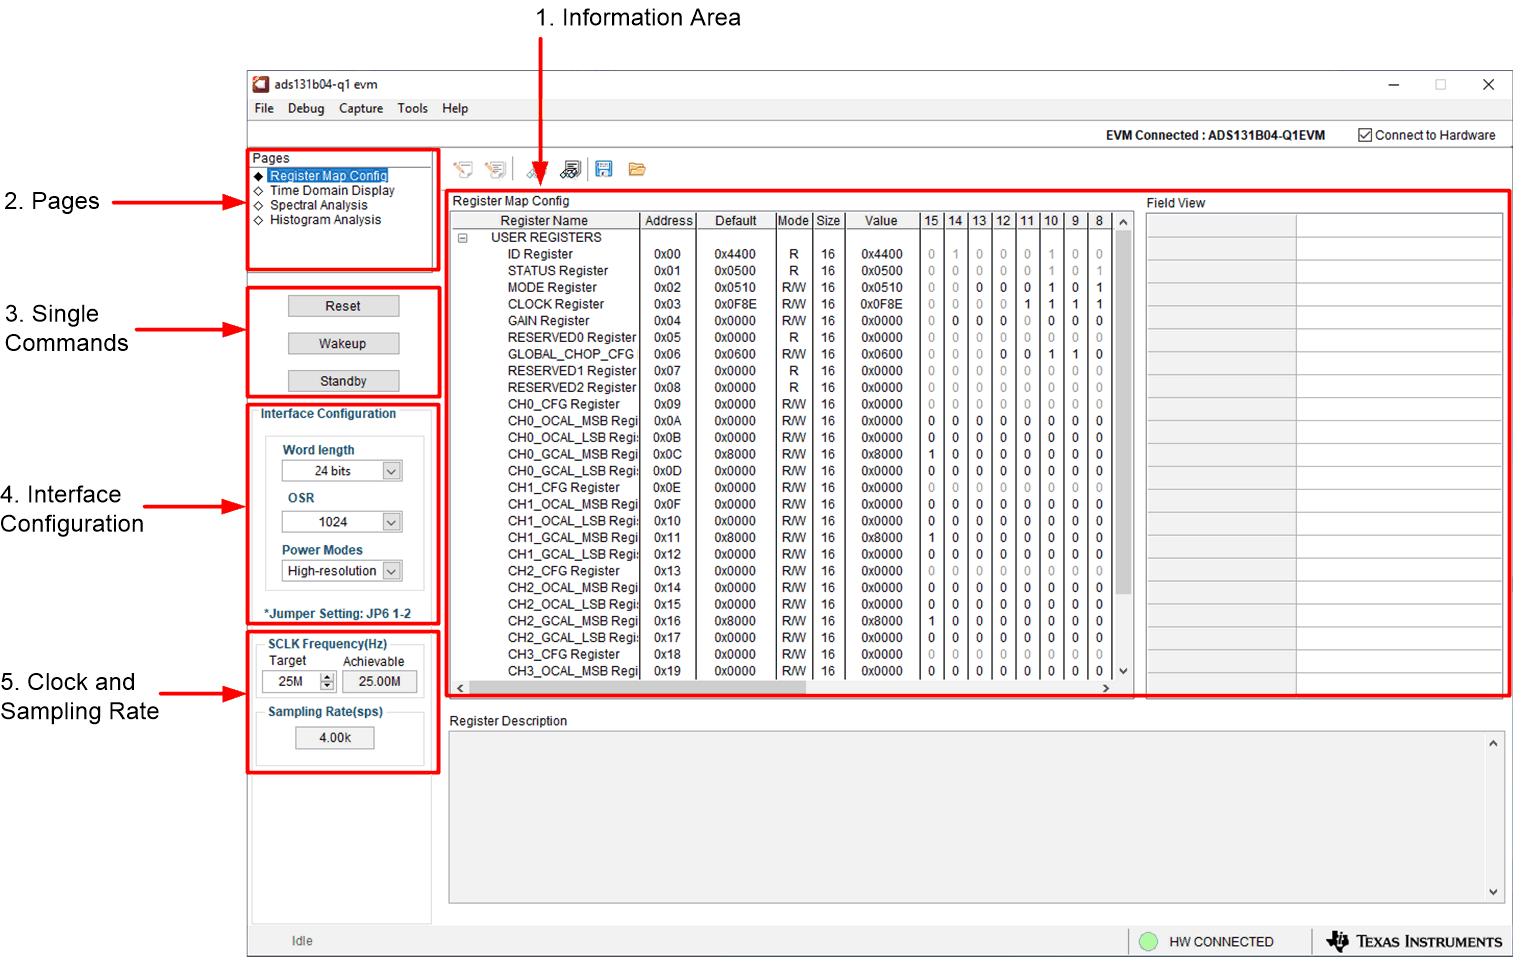Click the Texas Instruments logo
Screen dimensions: 1513x957
click(1412, 941)
